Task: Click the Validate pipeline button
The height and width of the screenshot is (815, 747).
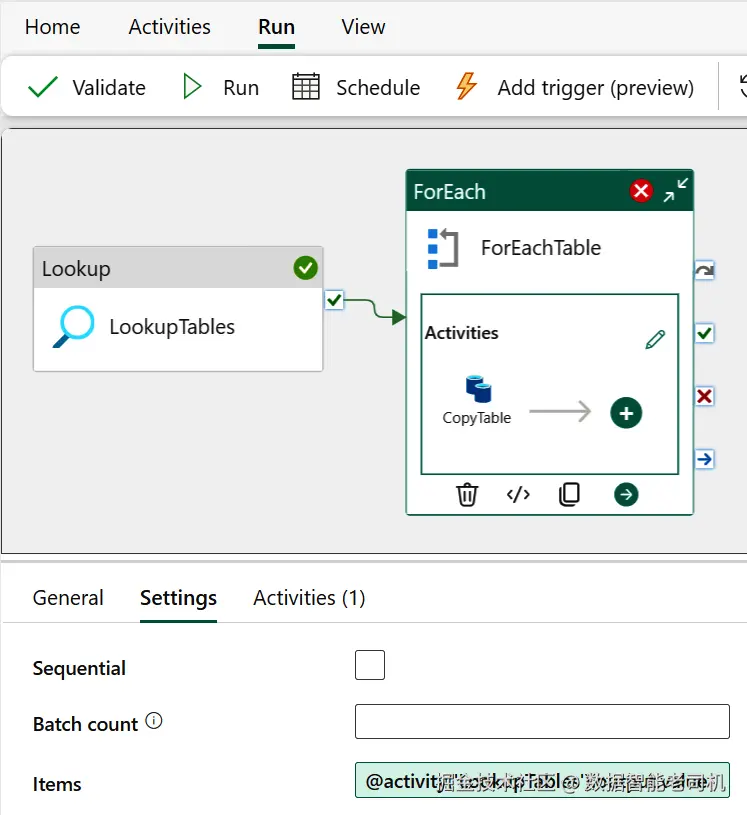Action: click(x=87, y=88)
